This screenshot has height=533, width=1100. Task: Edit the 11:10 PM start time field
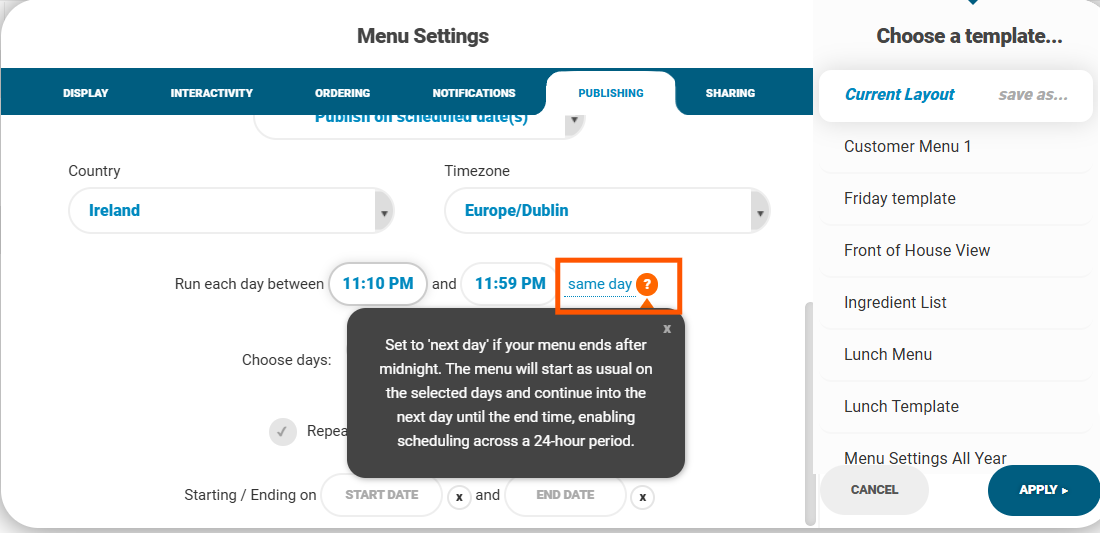coord(378,284)
